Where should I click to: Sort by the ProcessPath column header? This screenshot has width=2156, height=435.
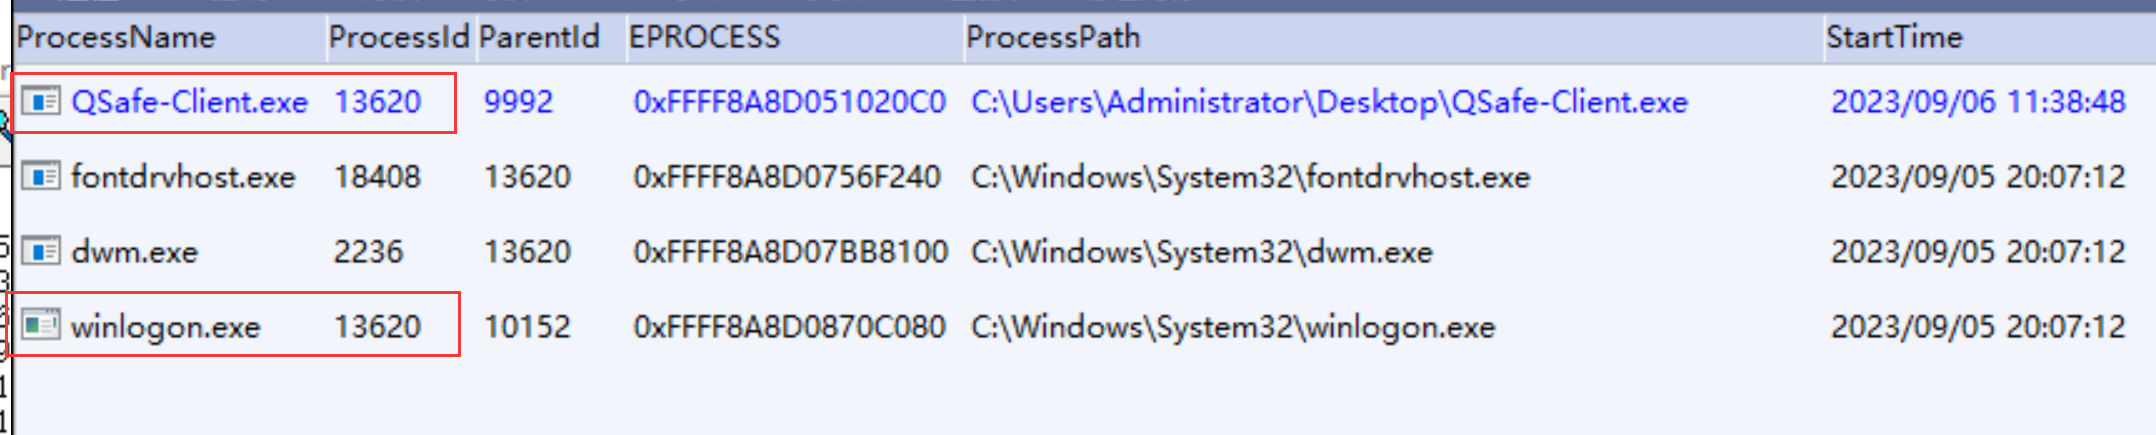(x=1053, y=38)
